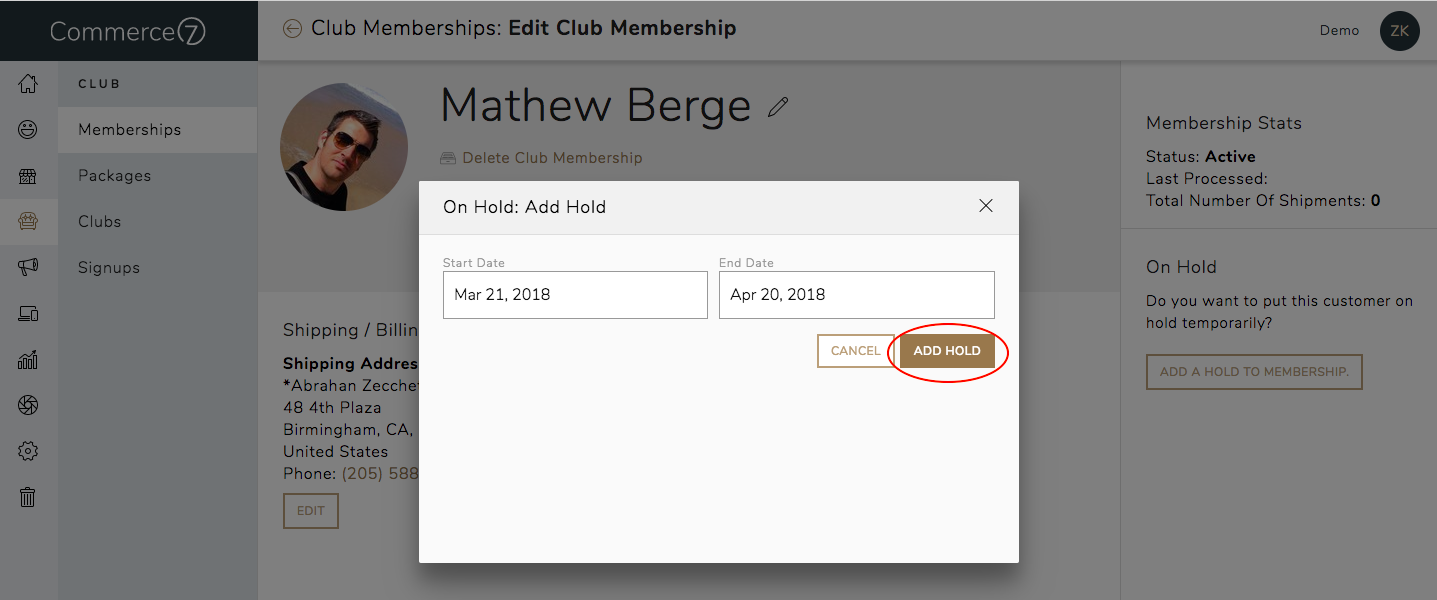Image resolution: width=1437 pixels, height=600 pixels.
Task: Click the End Date field
Action: point(856,295)
